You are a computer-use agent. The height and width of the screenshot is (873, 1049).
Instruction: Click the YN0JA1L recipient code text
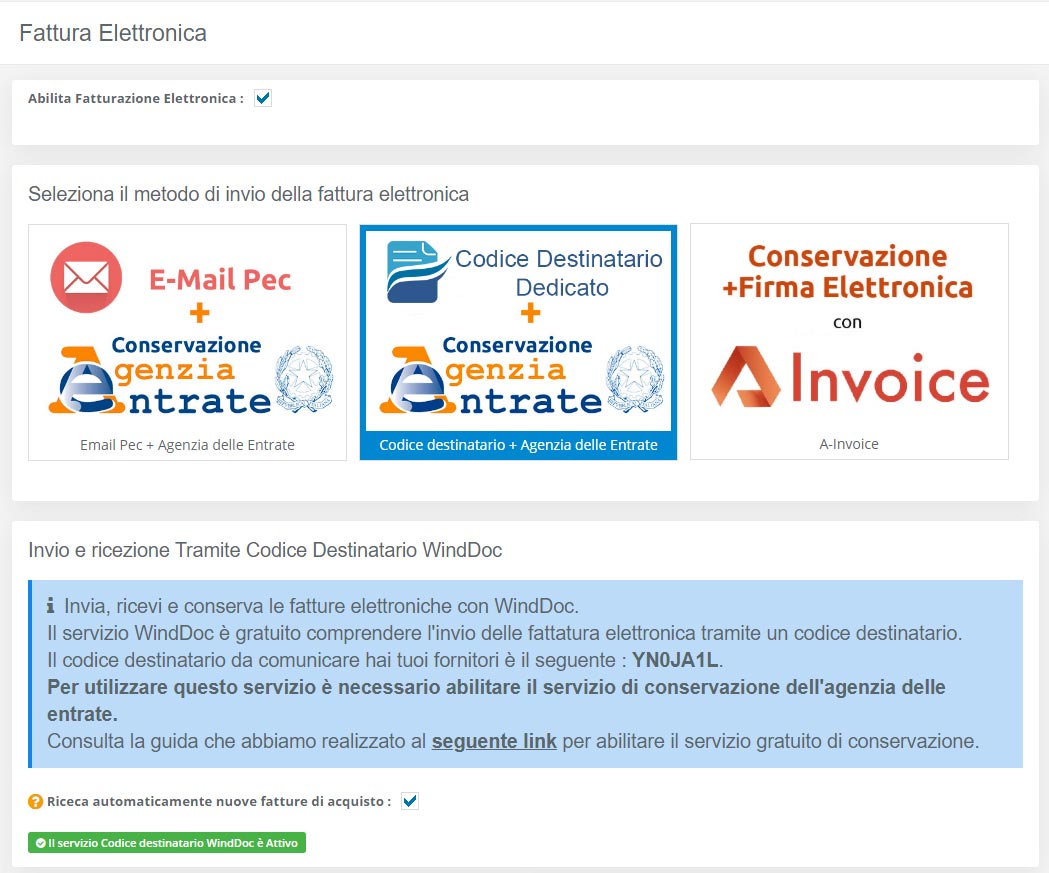(x=675, y=661)
